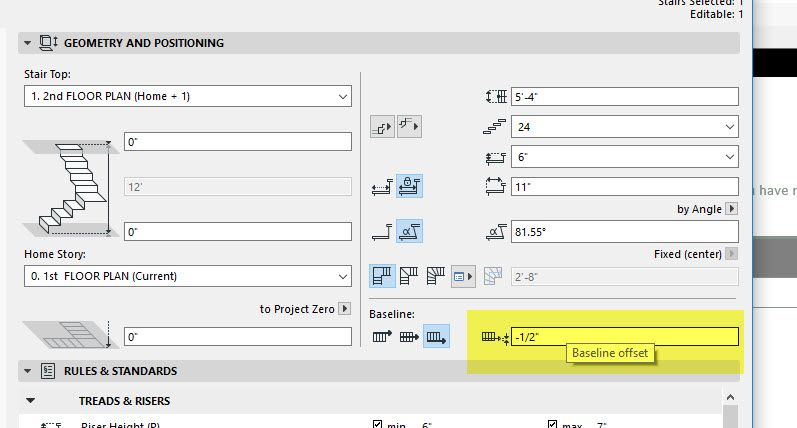Open the 'by Angle' option arrow
This screenshot has width=797, height=428.
pyautogui.click(x=731, y=209)
